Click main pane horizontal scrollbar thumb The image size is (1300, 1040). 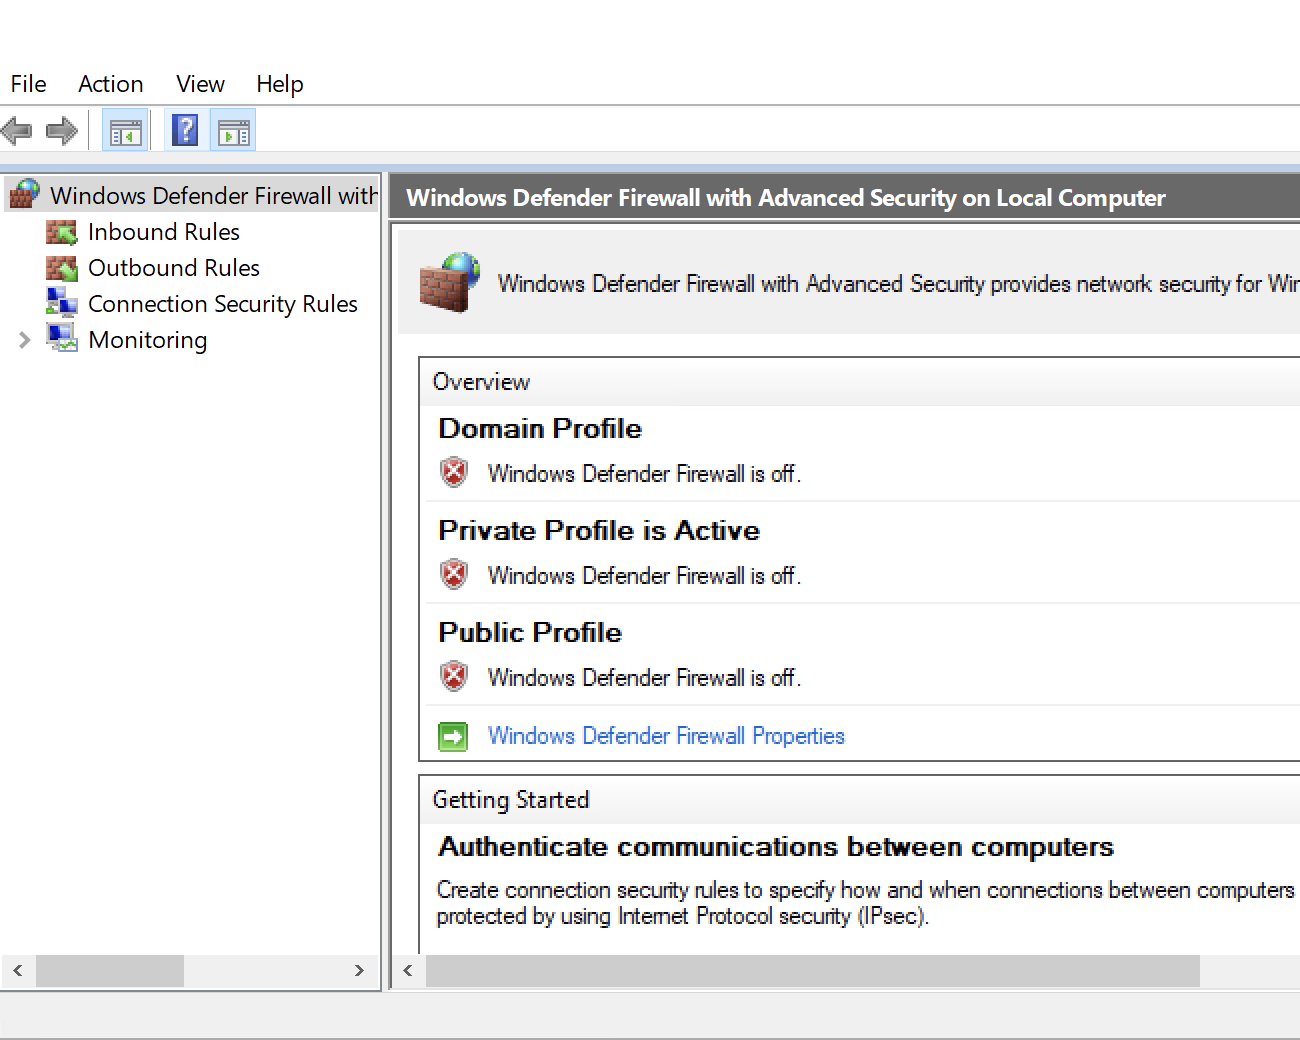tap(813, 971)
